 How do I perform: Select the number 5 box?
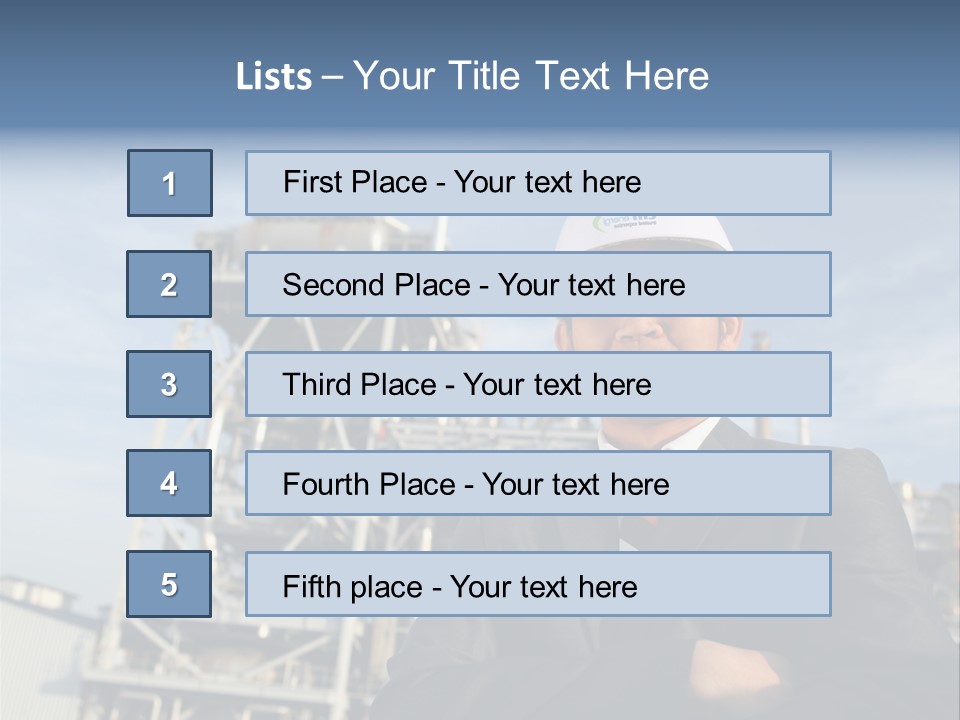coord(169,584)
